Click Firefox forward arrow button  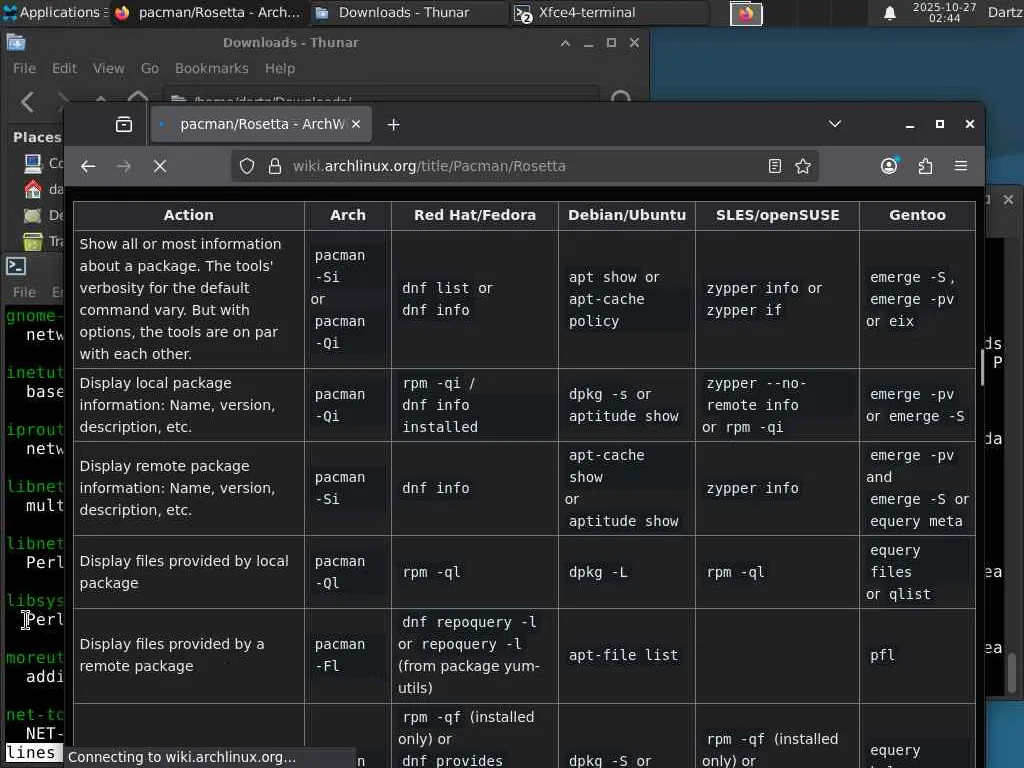[x=123, y=167]
